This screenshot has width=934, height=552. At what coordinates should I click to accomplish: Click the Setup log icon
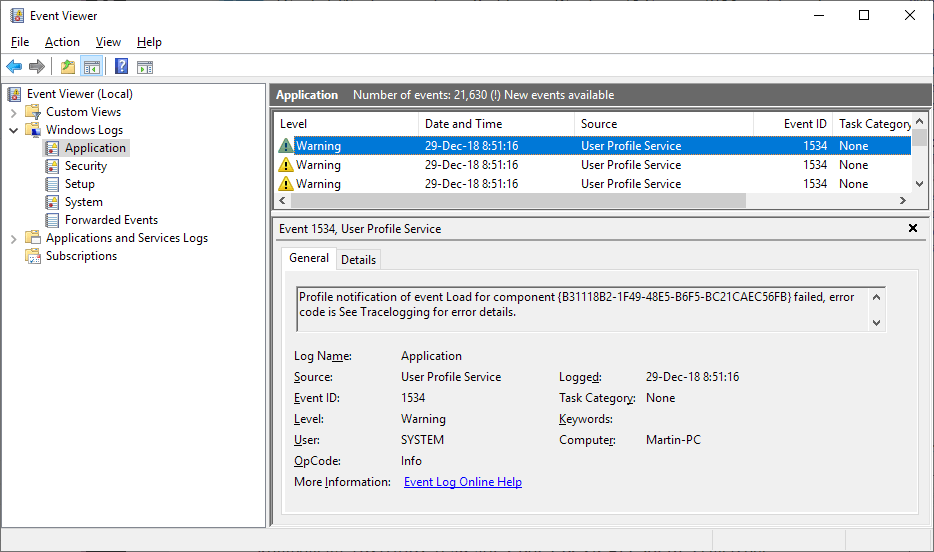pyautogui.click(x=52, y=184)
